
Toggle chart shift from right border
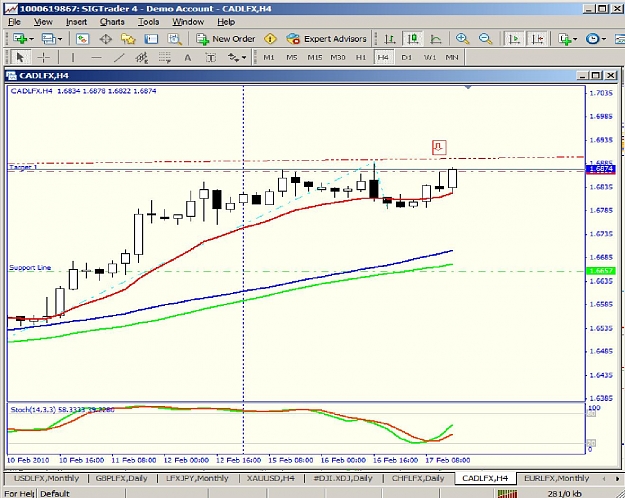[x=537, y=39]
